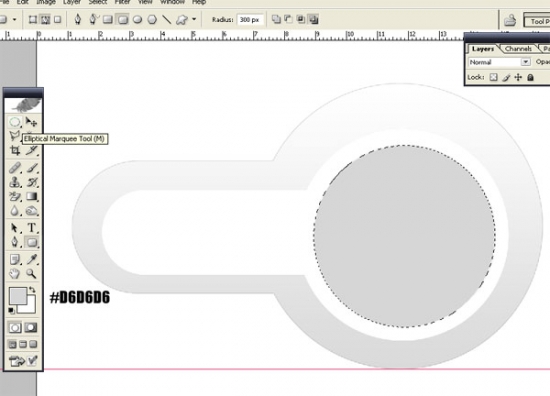Choose the Blur tool
Screen dimensions: 550x396
click(x=15, y=211)
